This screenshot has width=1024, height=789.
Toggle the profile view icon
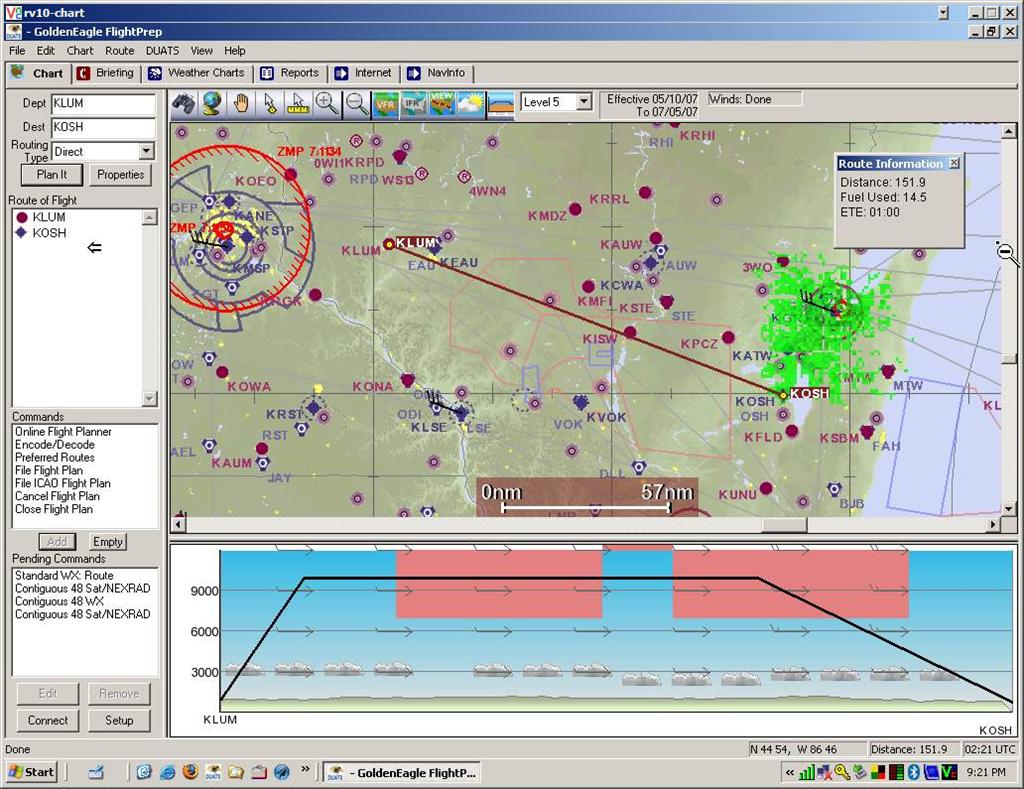point(501,104)
